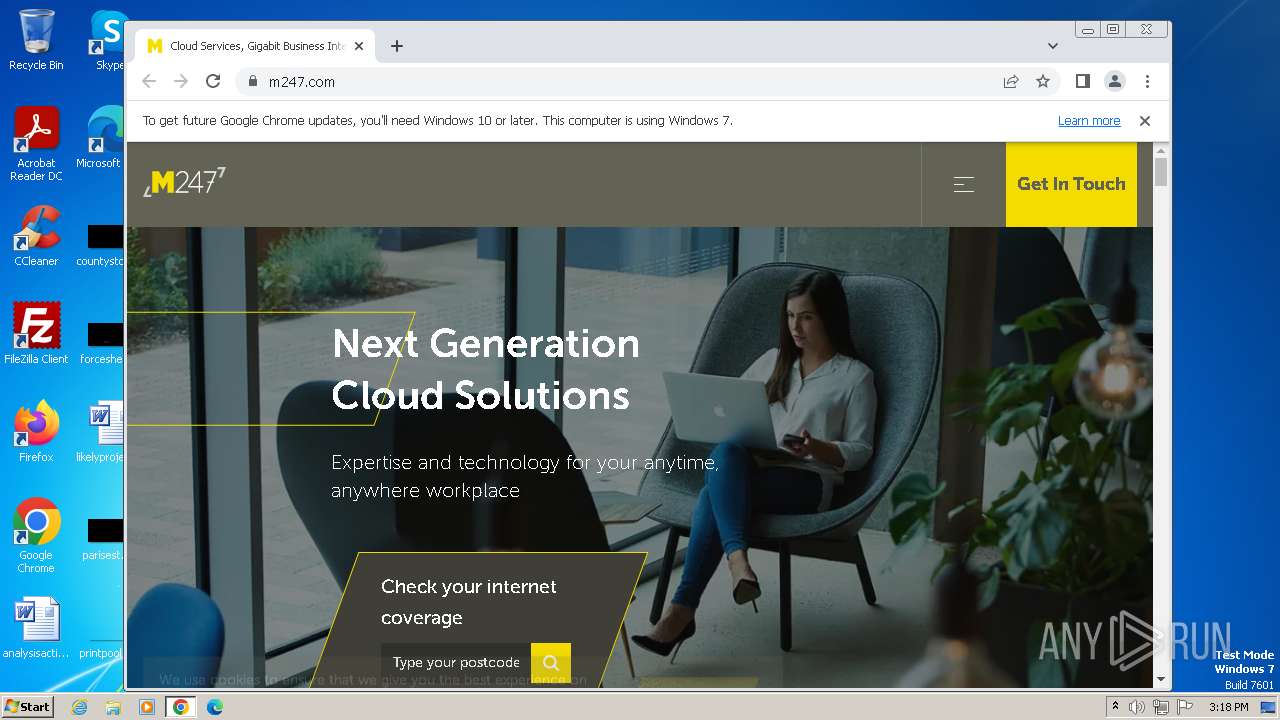Open Edge from the taskbar
The width and height of the screenshot is (1280, 720).
pos(215,707)
